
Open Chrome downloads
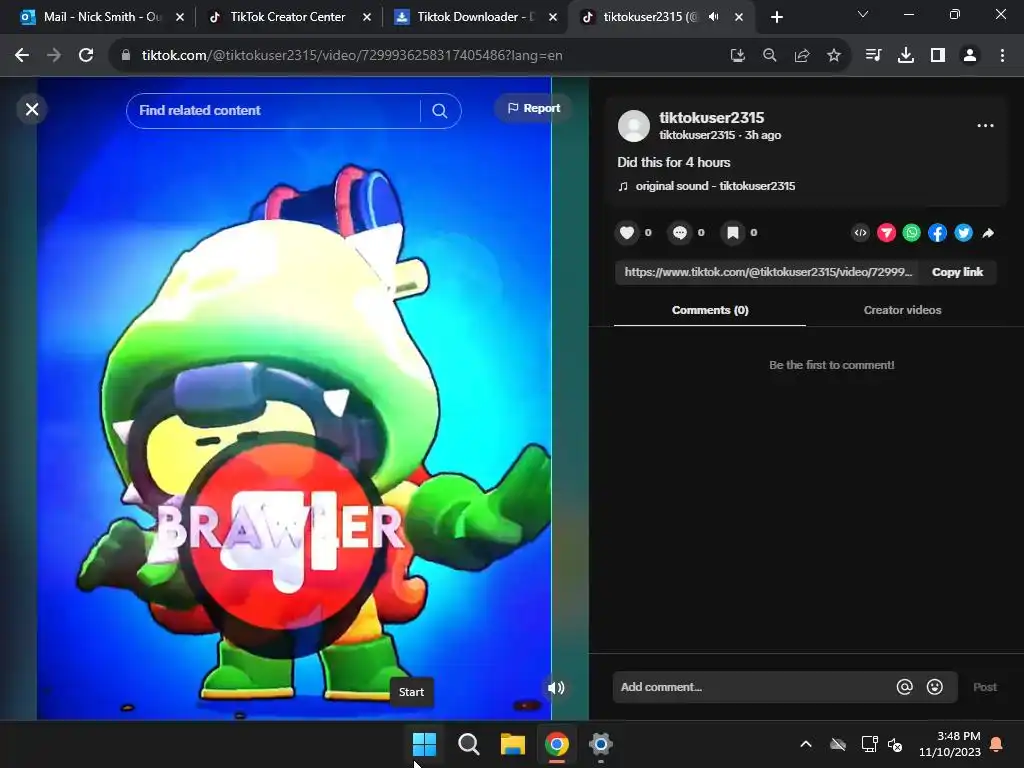click(905, 56)
